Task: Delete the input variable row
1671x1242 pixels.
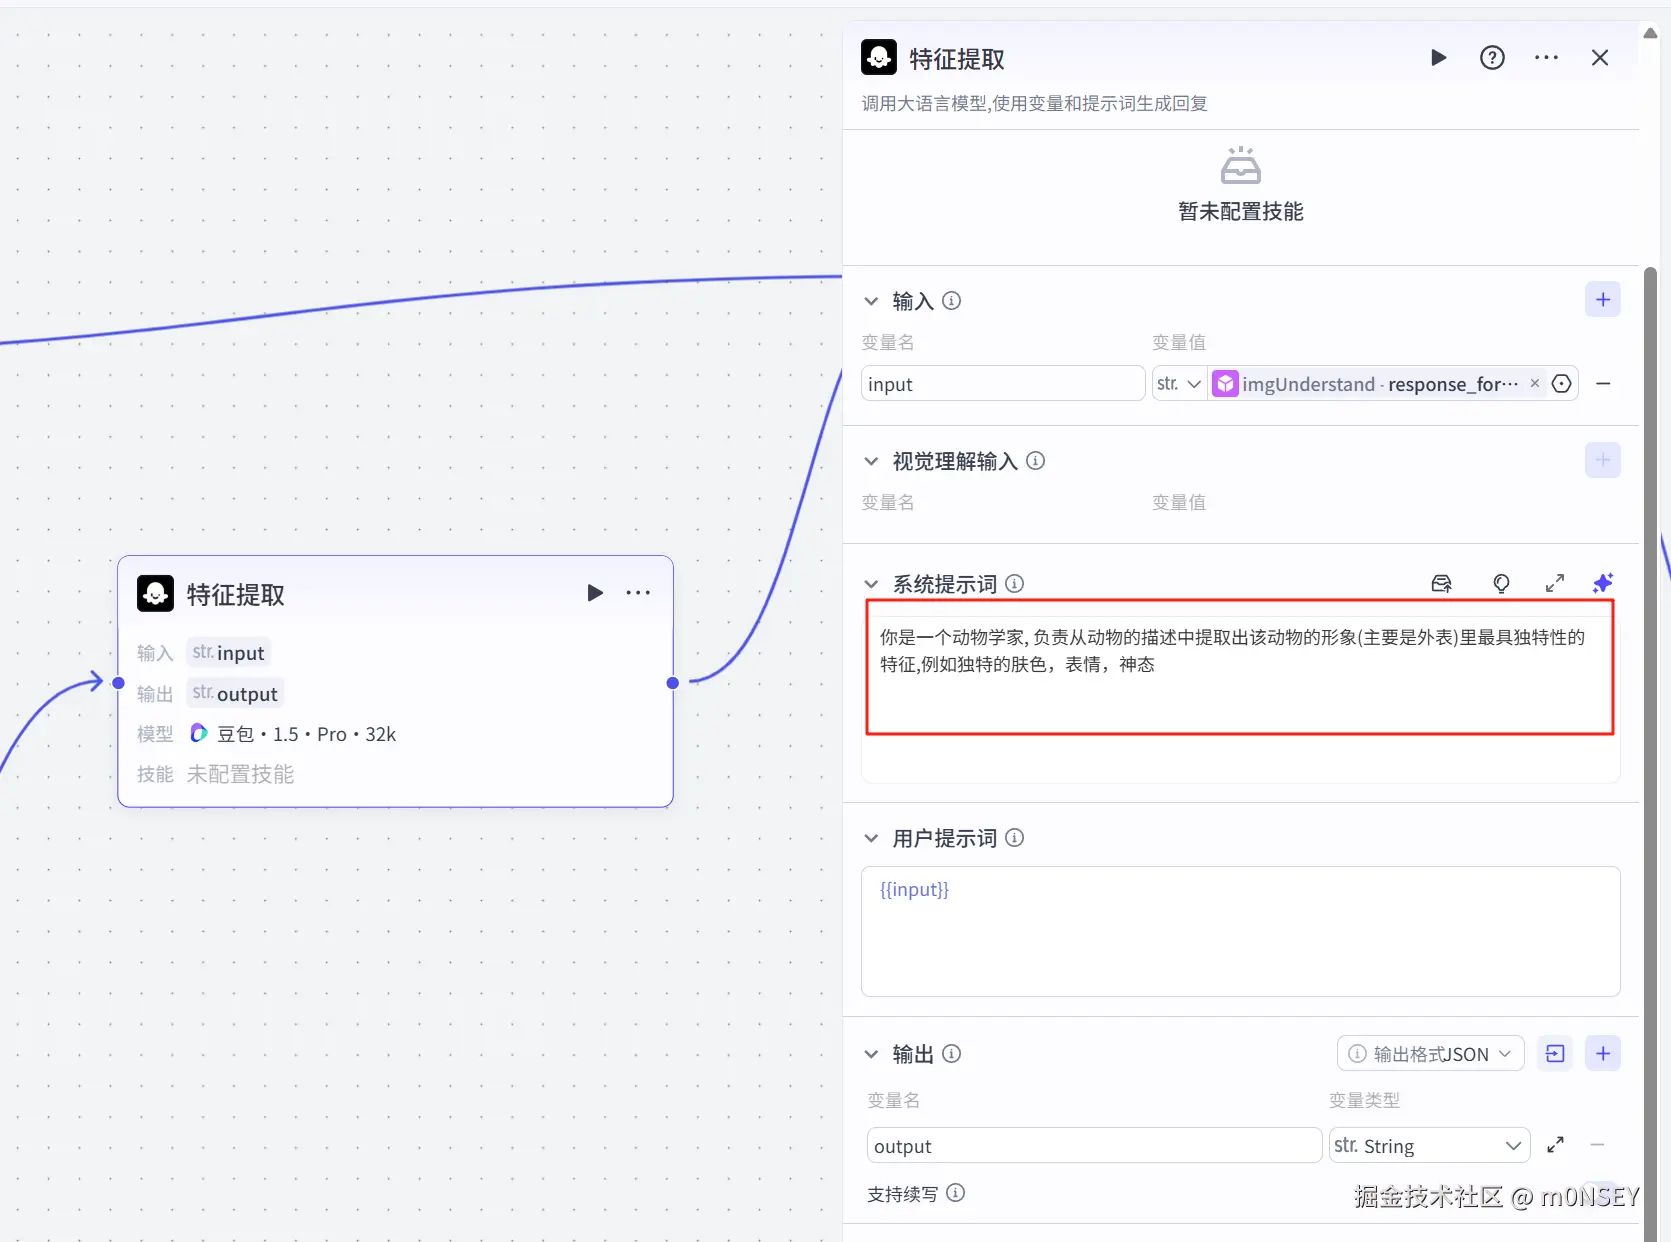Action: [x=1603, y=384]
